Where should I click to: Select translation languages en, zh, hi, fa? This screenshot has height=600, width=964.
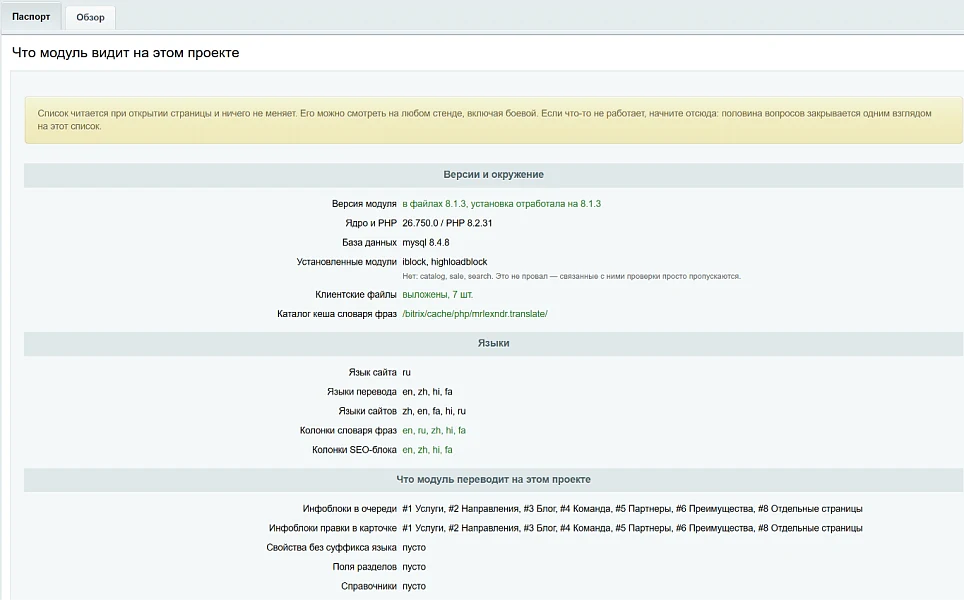coord(427,392)
